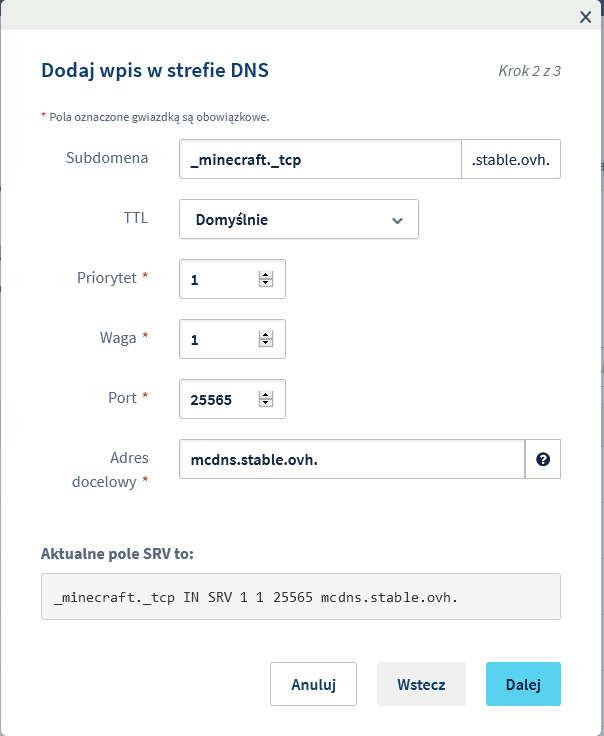Click the Adres docelowy field with mcdns.stable.ovh.
This screenshot has width=604, height=736.
coord(351,460)
